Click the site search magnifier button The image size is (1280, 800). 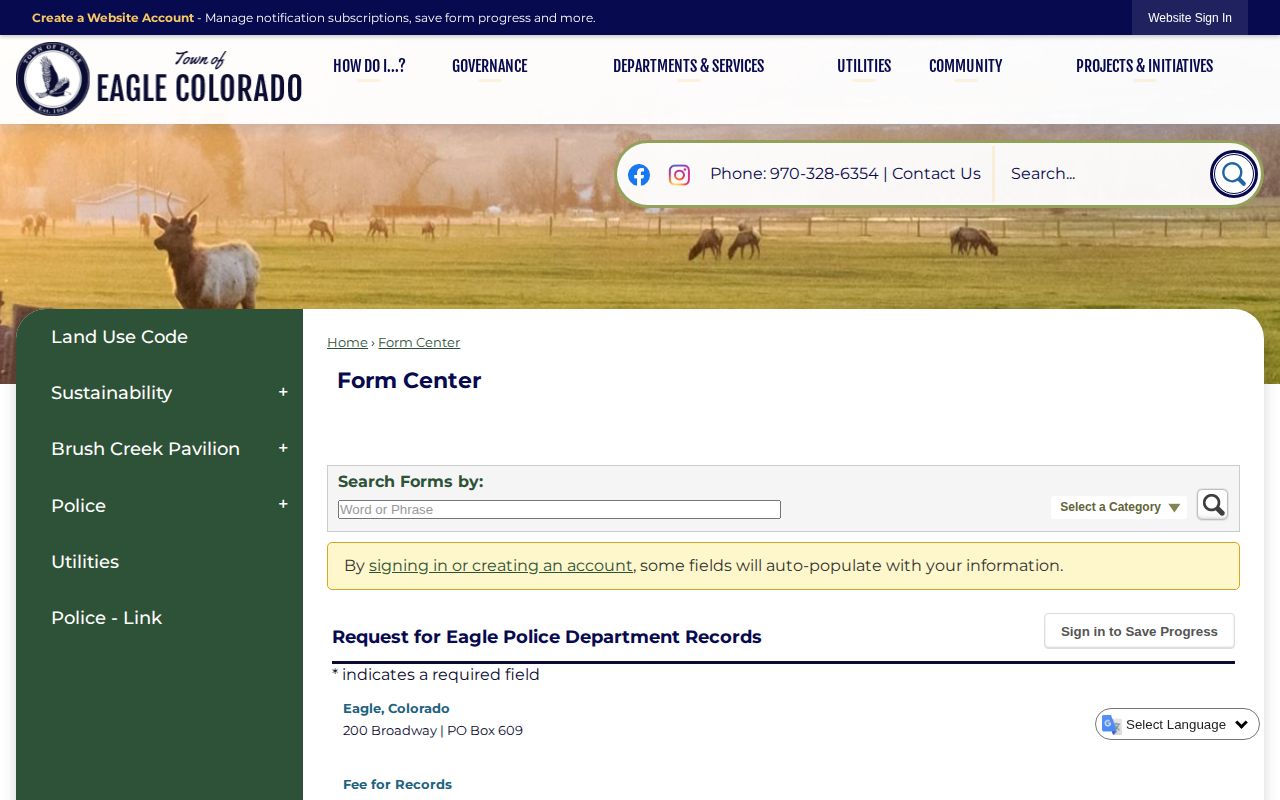1233,174
